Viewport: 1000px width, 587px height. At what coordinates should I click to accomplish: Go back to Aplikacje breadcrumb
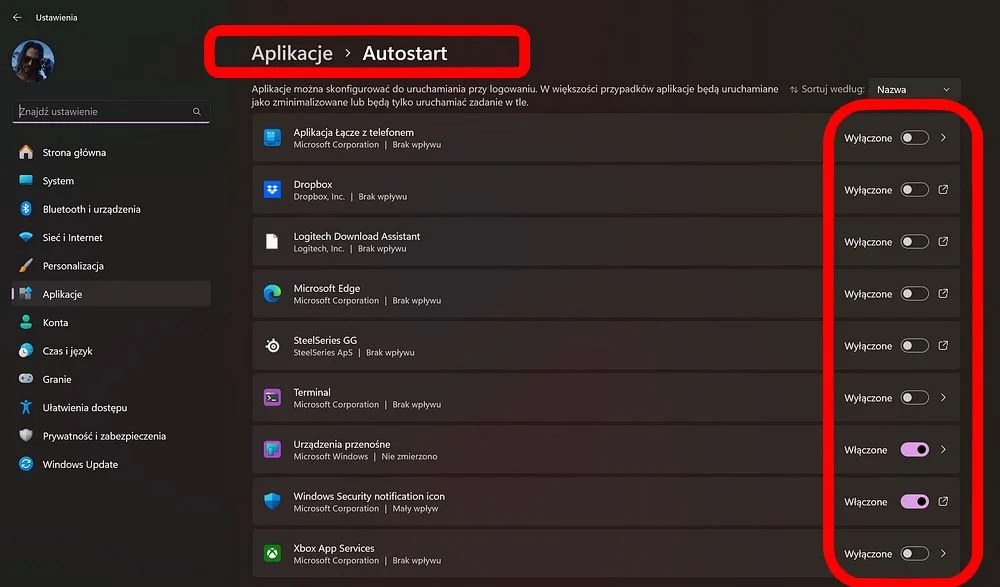pos(291,53)
